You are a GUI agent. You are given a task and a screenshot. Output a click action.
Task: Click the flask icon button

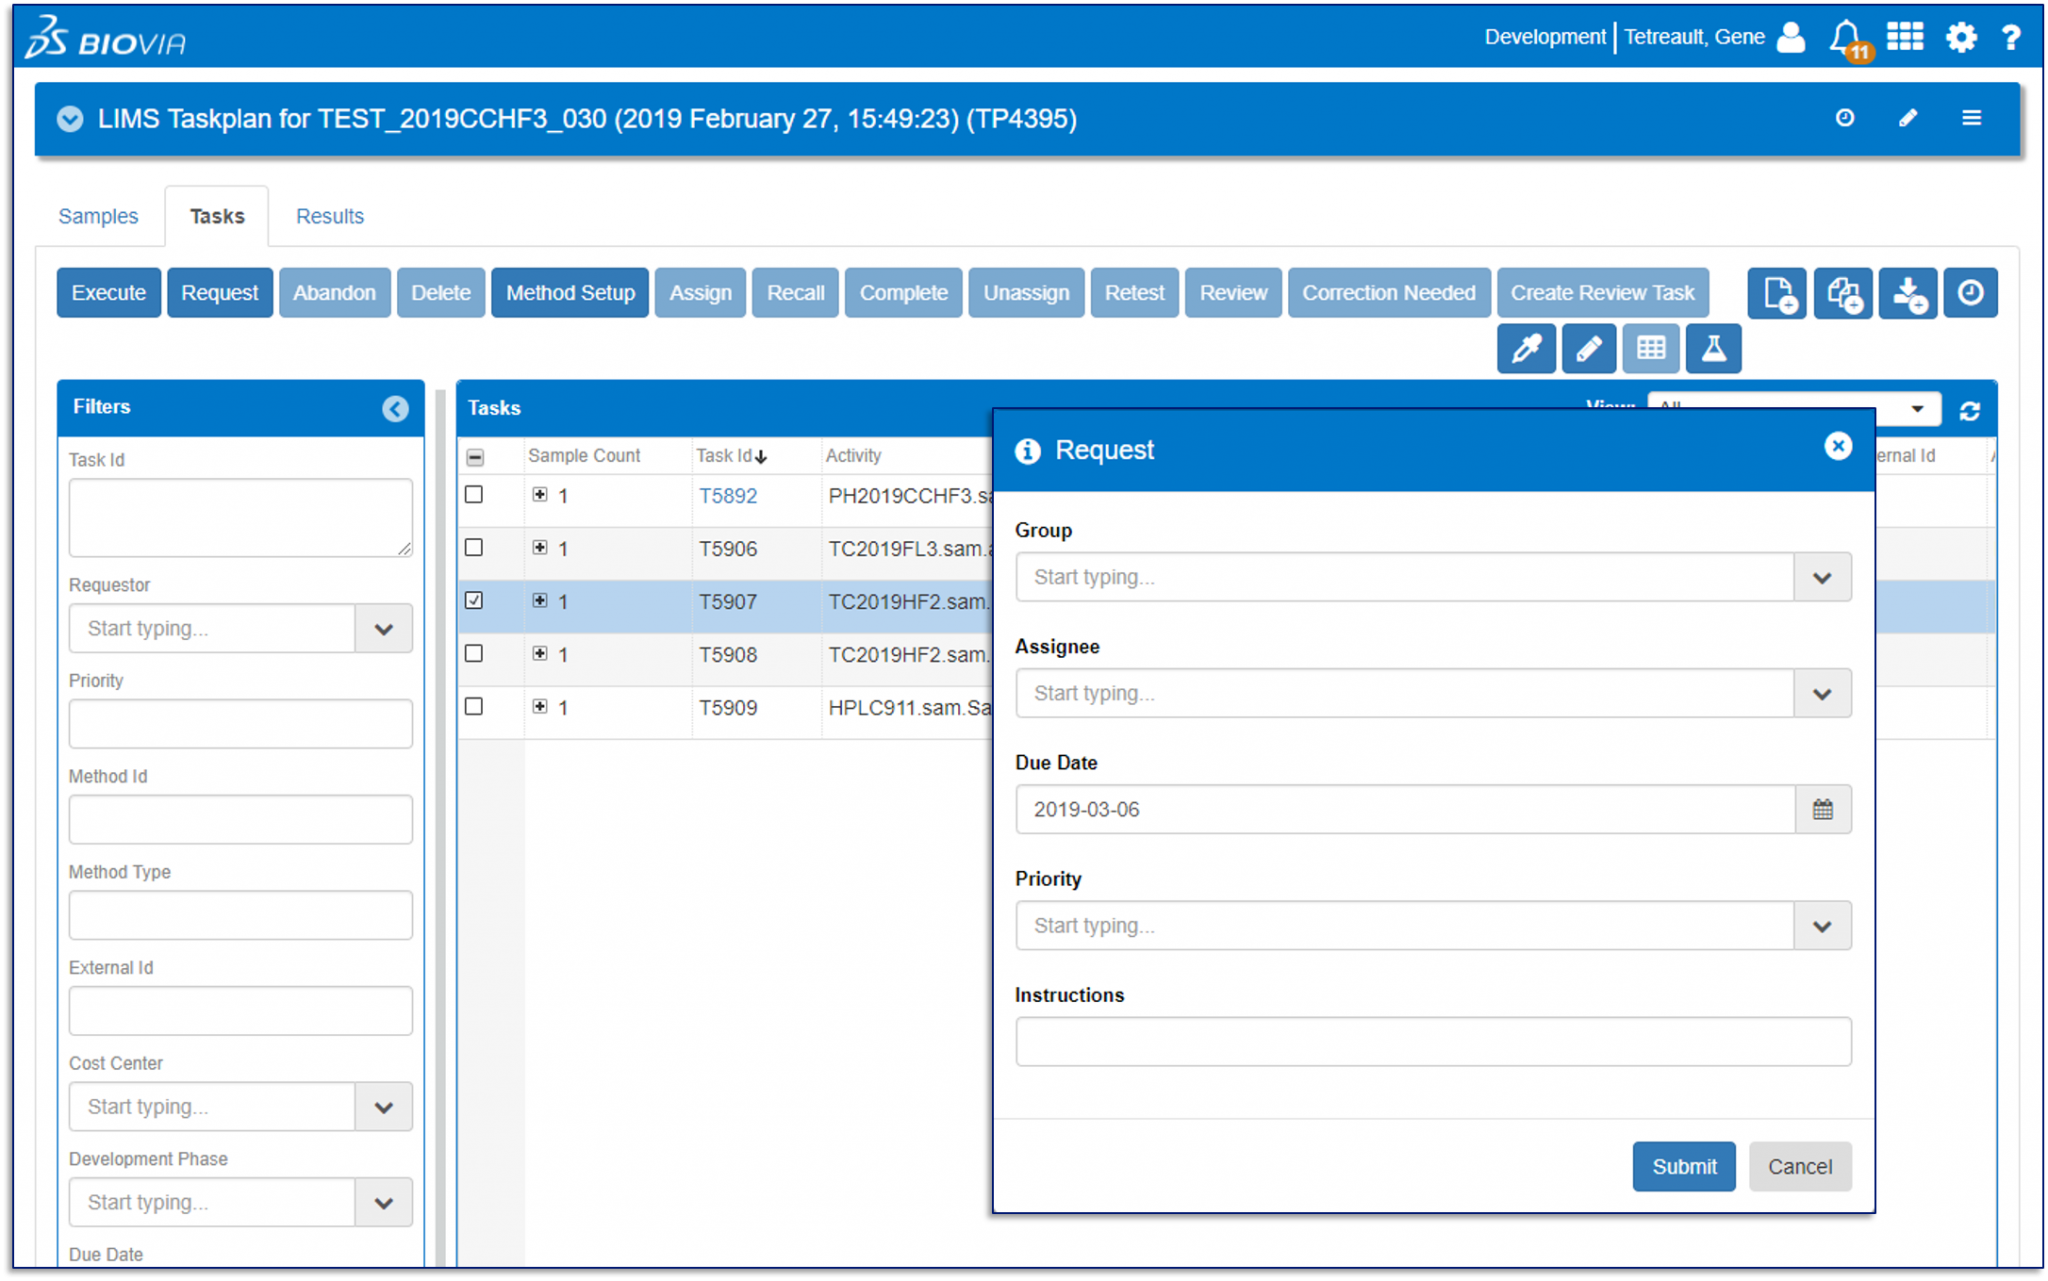1713,348
